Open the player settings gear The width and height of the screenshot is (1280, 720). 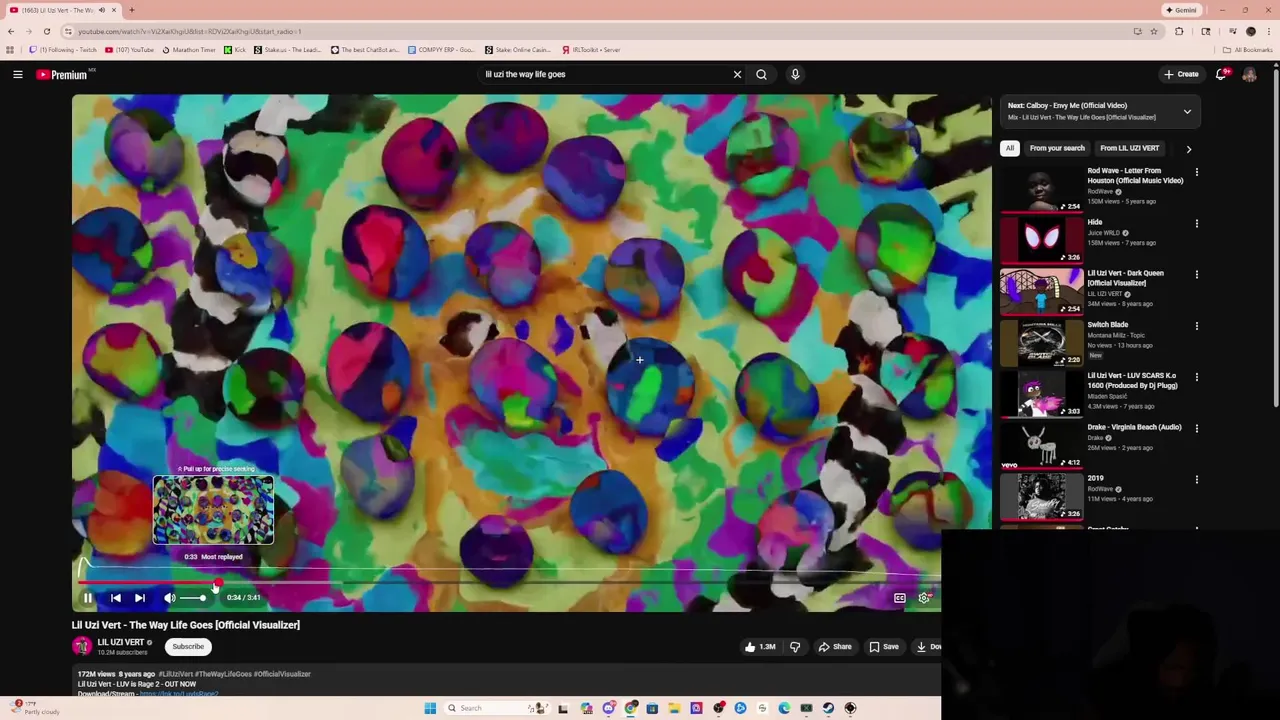click(x=924, y=598)
